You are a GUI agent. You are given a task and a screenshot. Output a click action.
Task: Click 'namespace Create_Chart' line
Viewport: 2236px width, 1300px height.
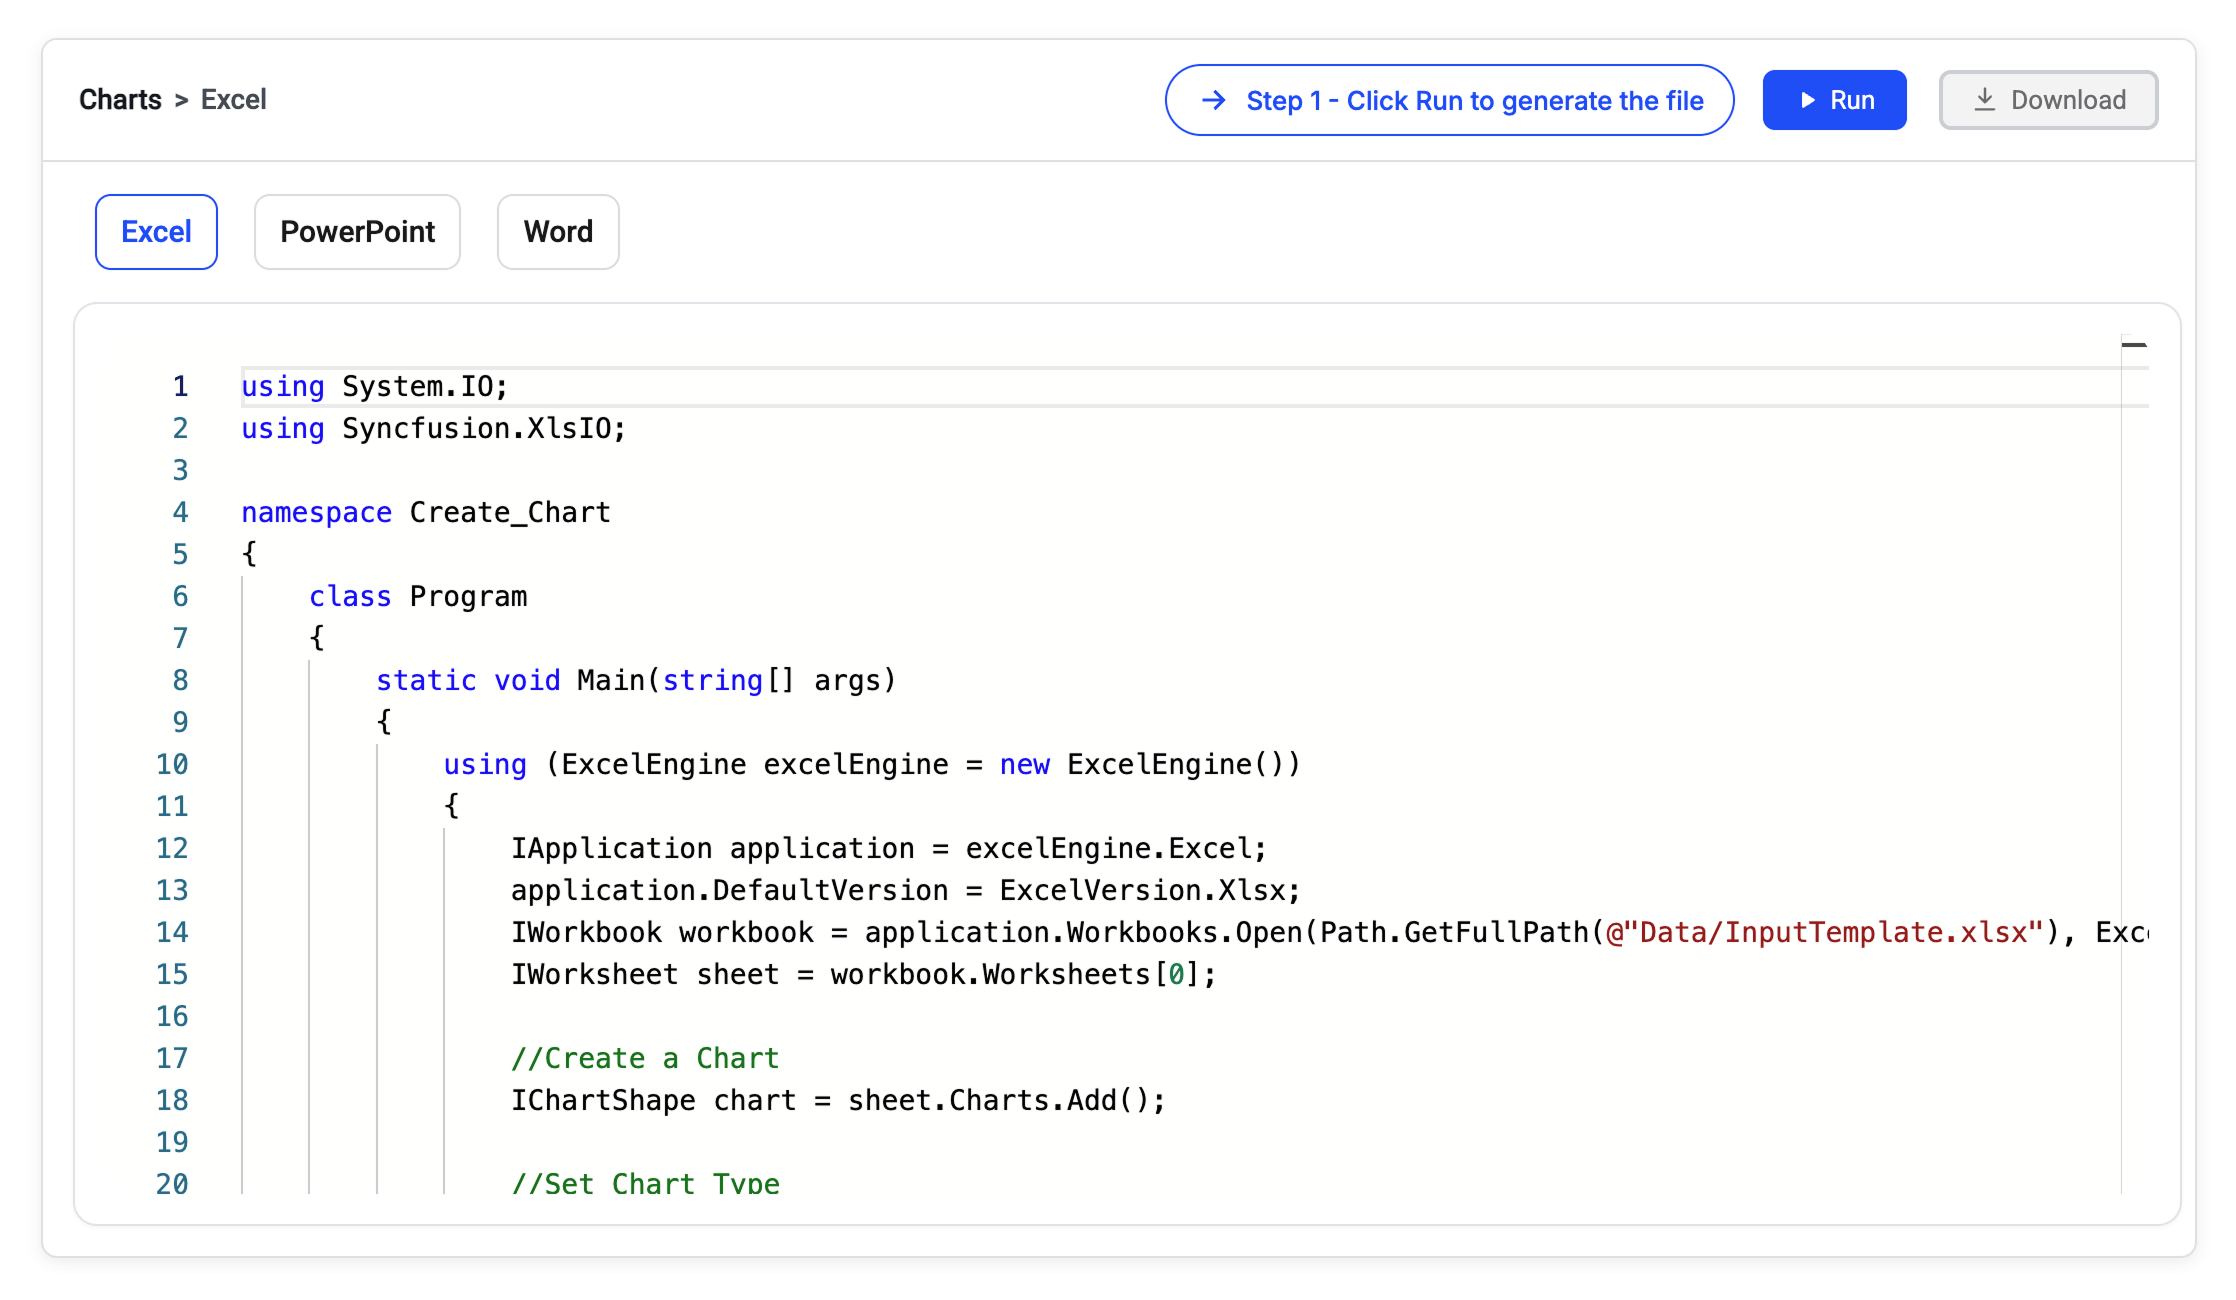coord(426,512)
